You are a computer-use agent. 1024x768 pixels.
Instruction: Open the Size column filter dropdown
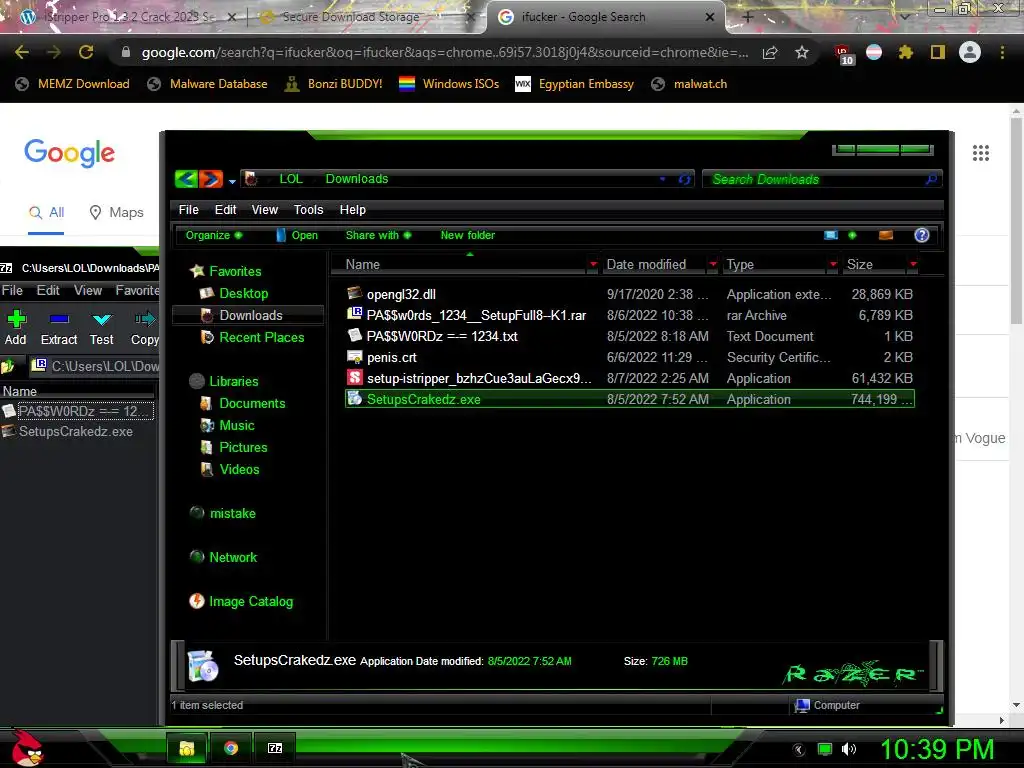[x=913, y=264]
